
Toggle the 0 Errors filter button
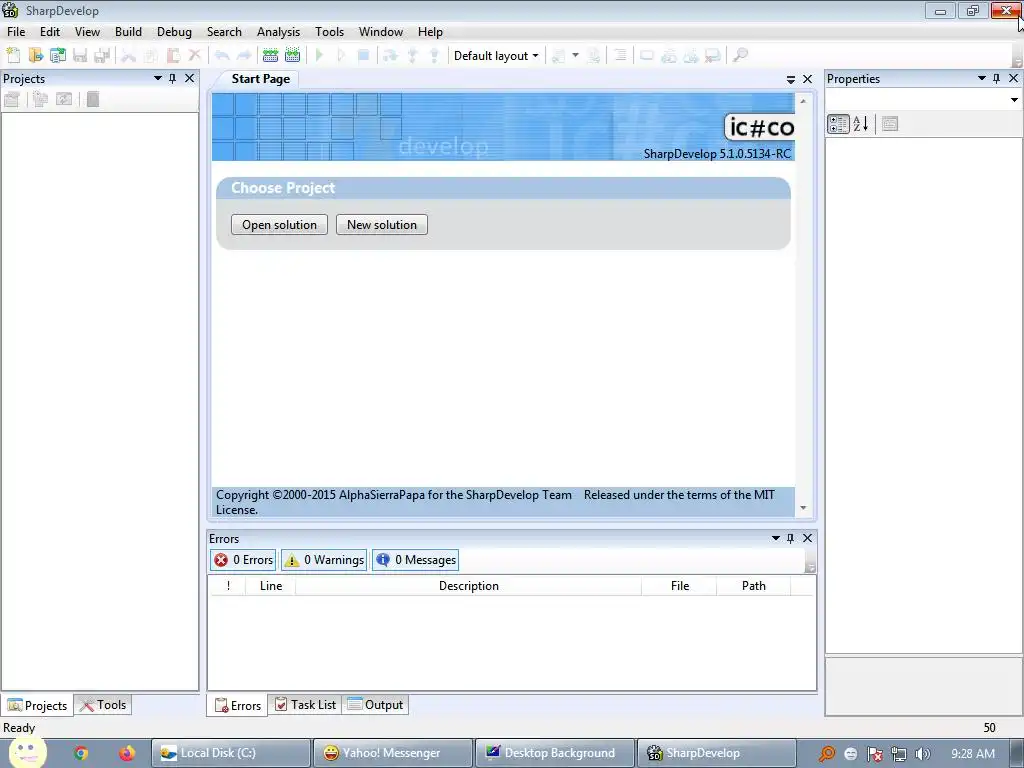(244, 560)
